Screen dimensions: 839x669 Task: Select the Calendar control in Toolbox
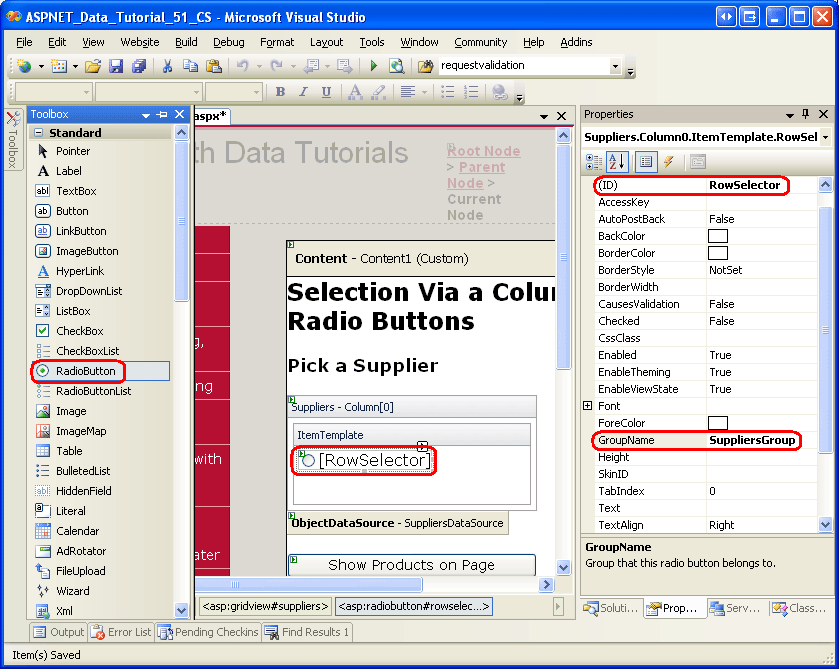click(x=77, y=531)
